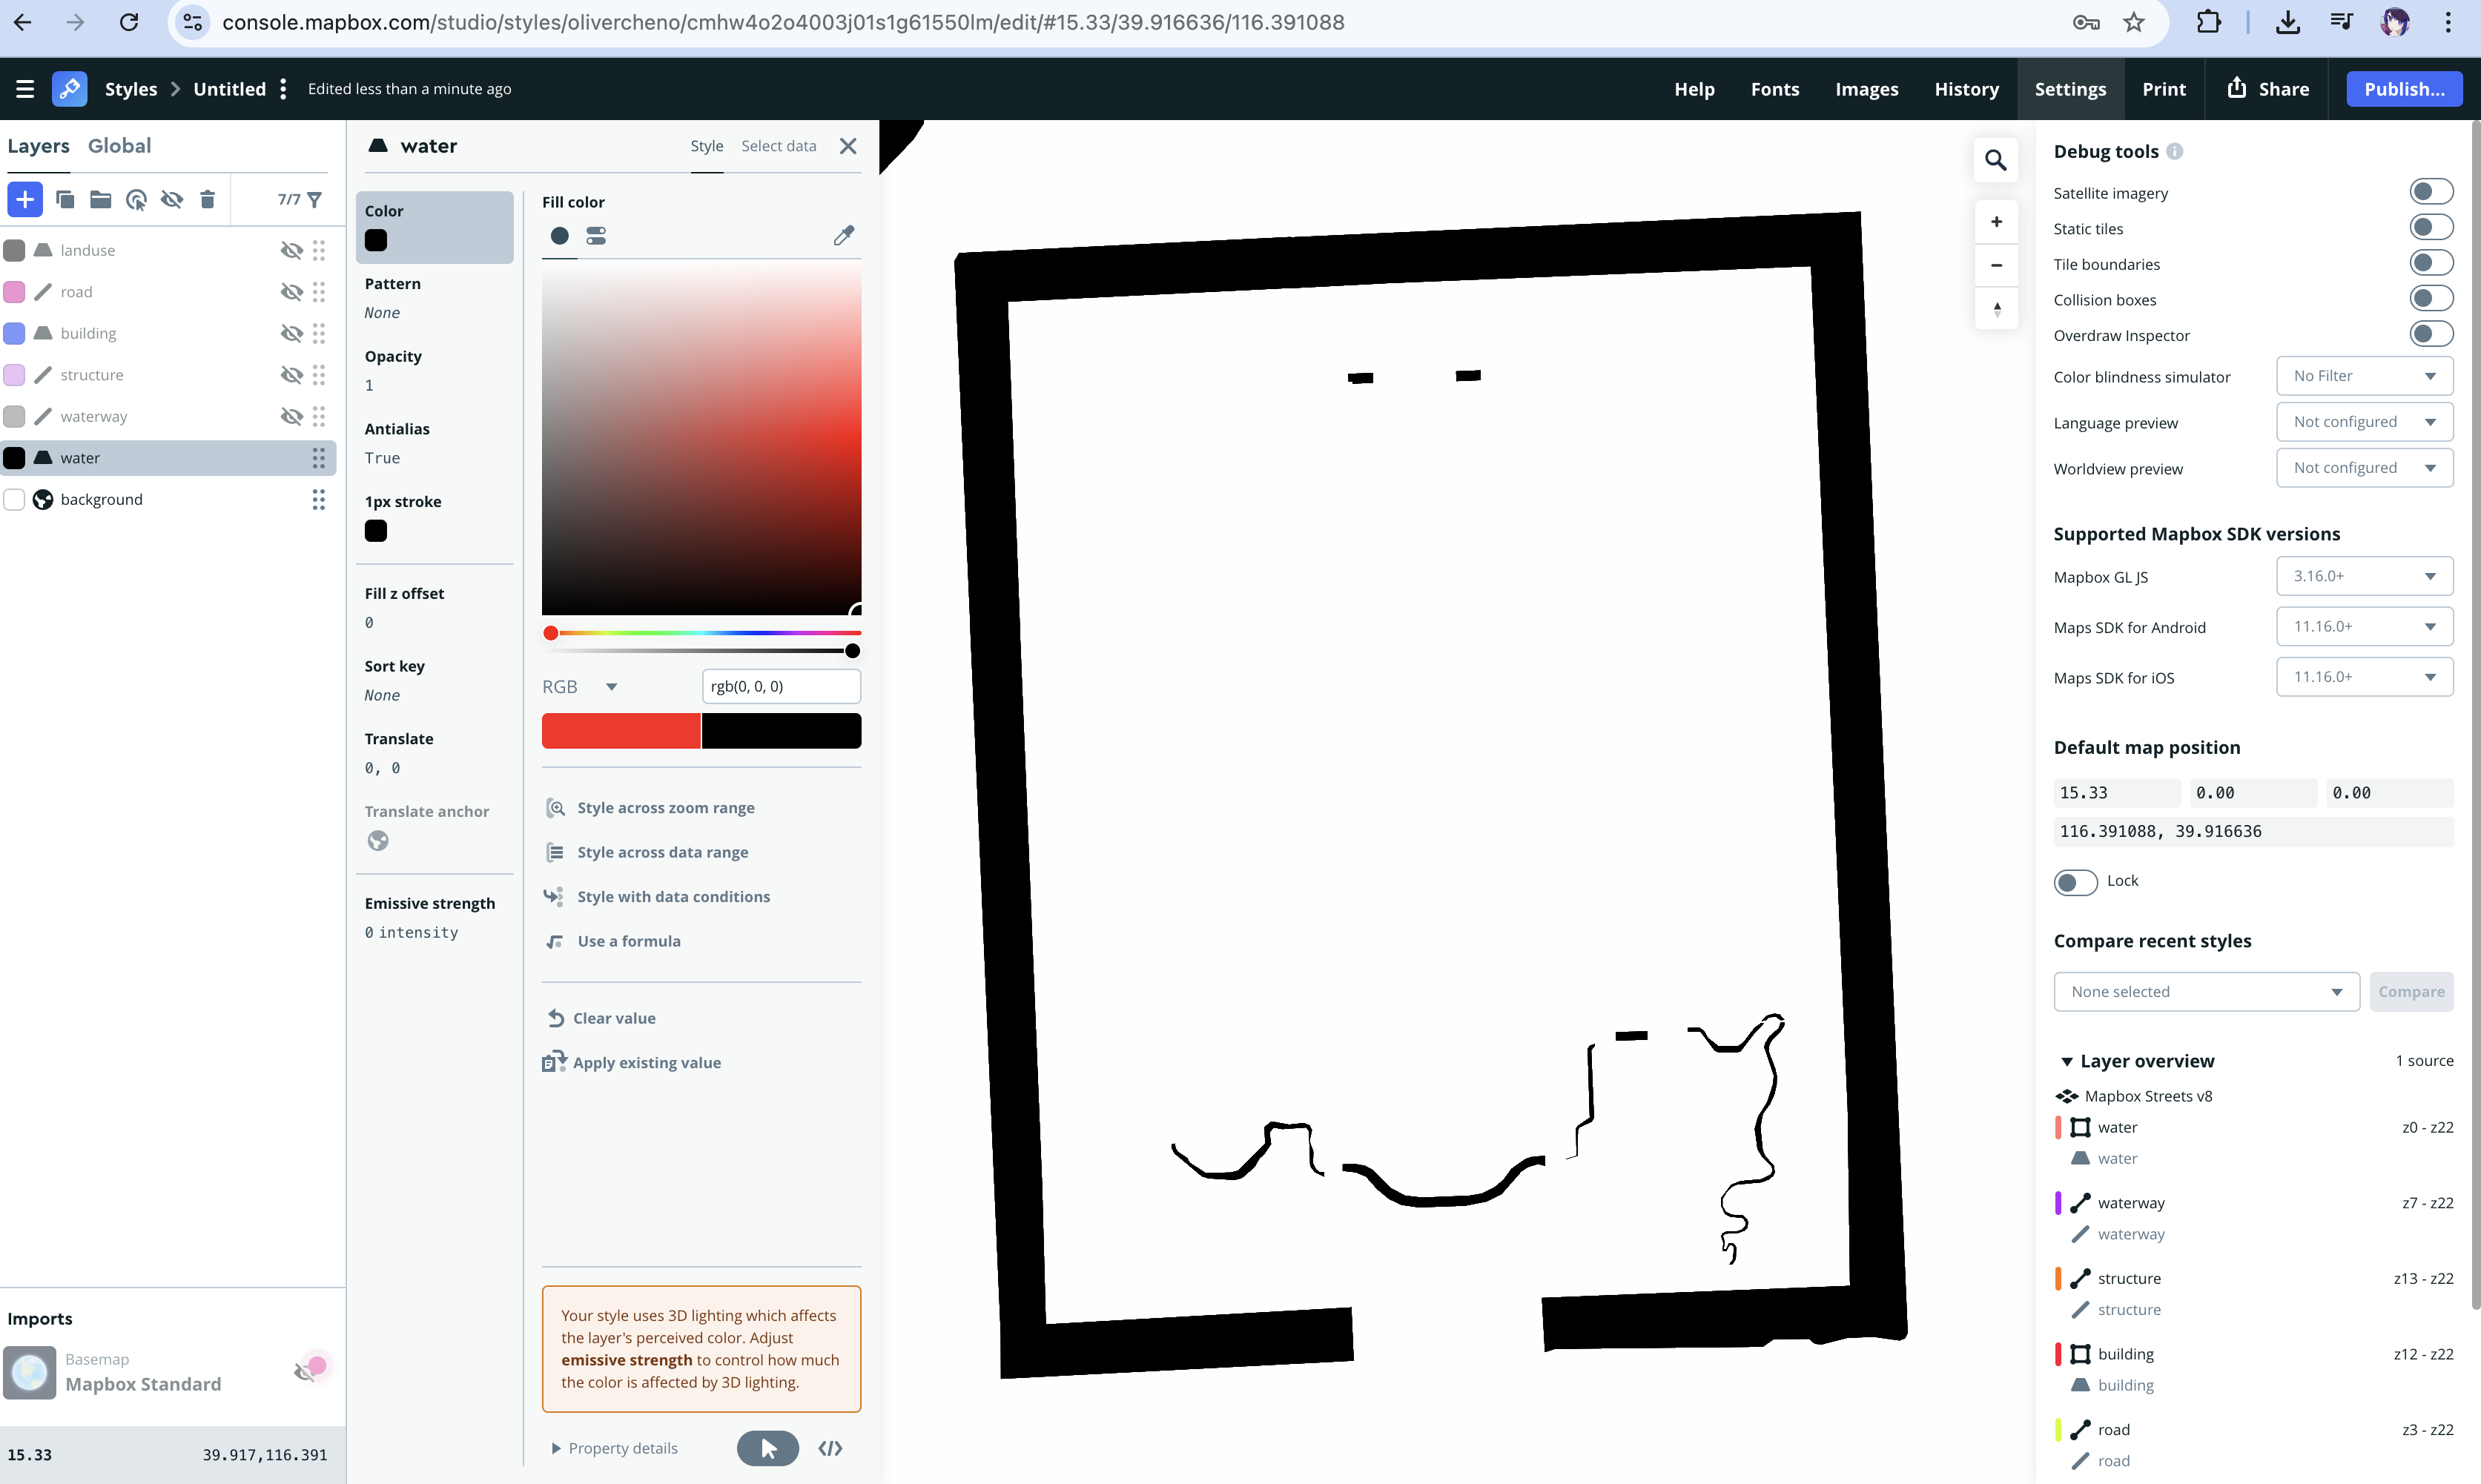Image resolution: width=2481 pixels, height=1484 pixels.
Task: Open the Select data tab
Action: 778,146
